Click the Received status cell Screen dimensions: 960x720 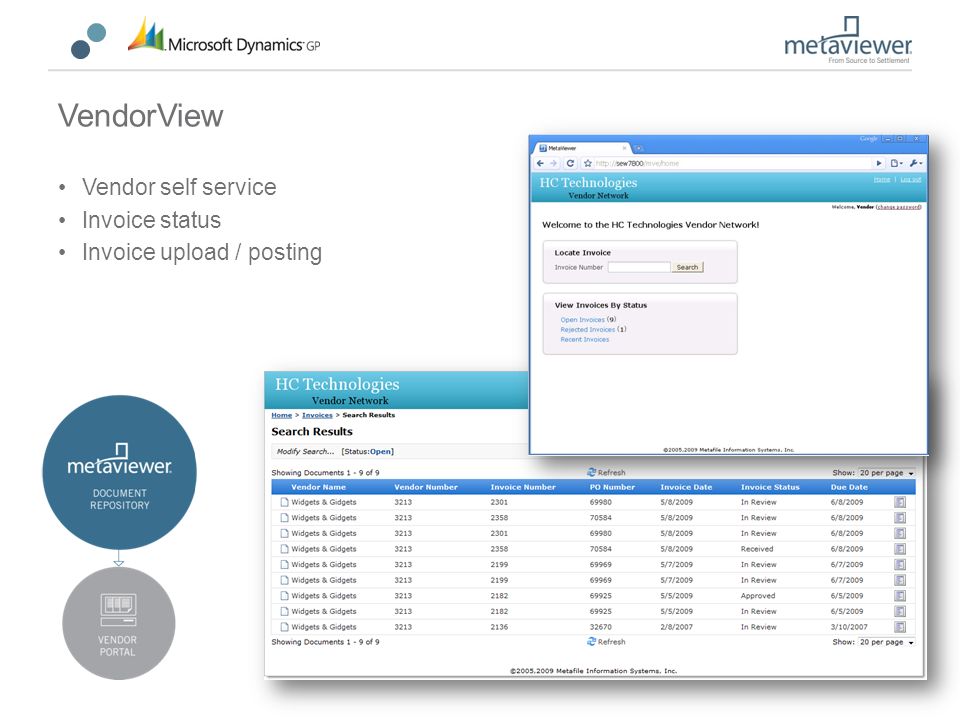(x=757, y=549)
